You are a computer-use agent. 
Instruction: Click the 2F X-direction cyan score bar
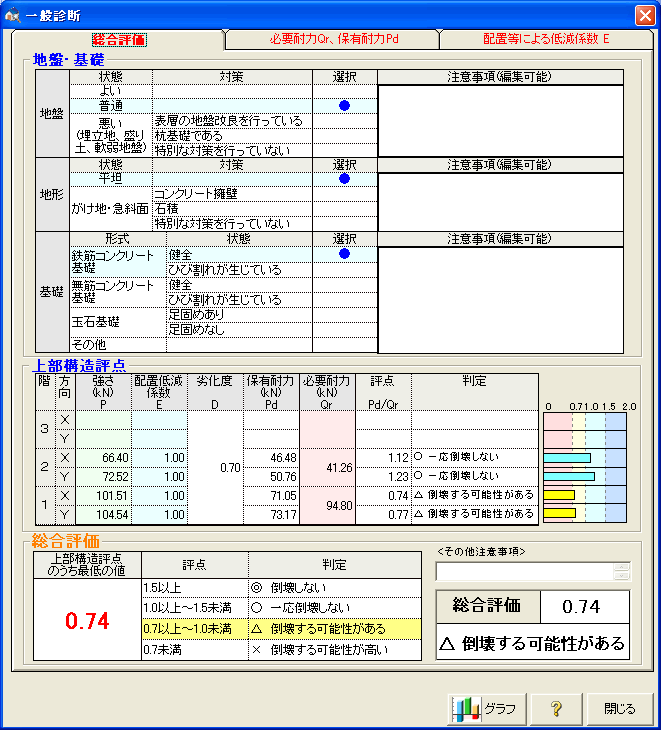click(567, 458)
